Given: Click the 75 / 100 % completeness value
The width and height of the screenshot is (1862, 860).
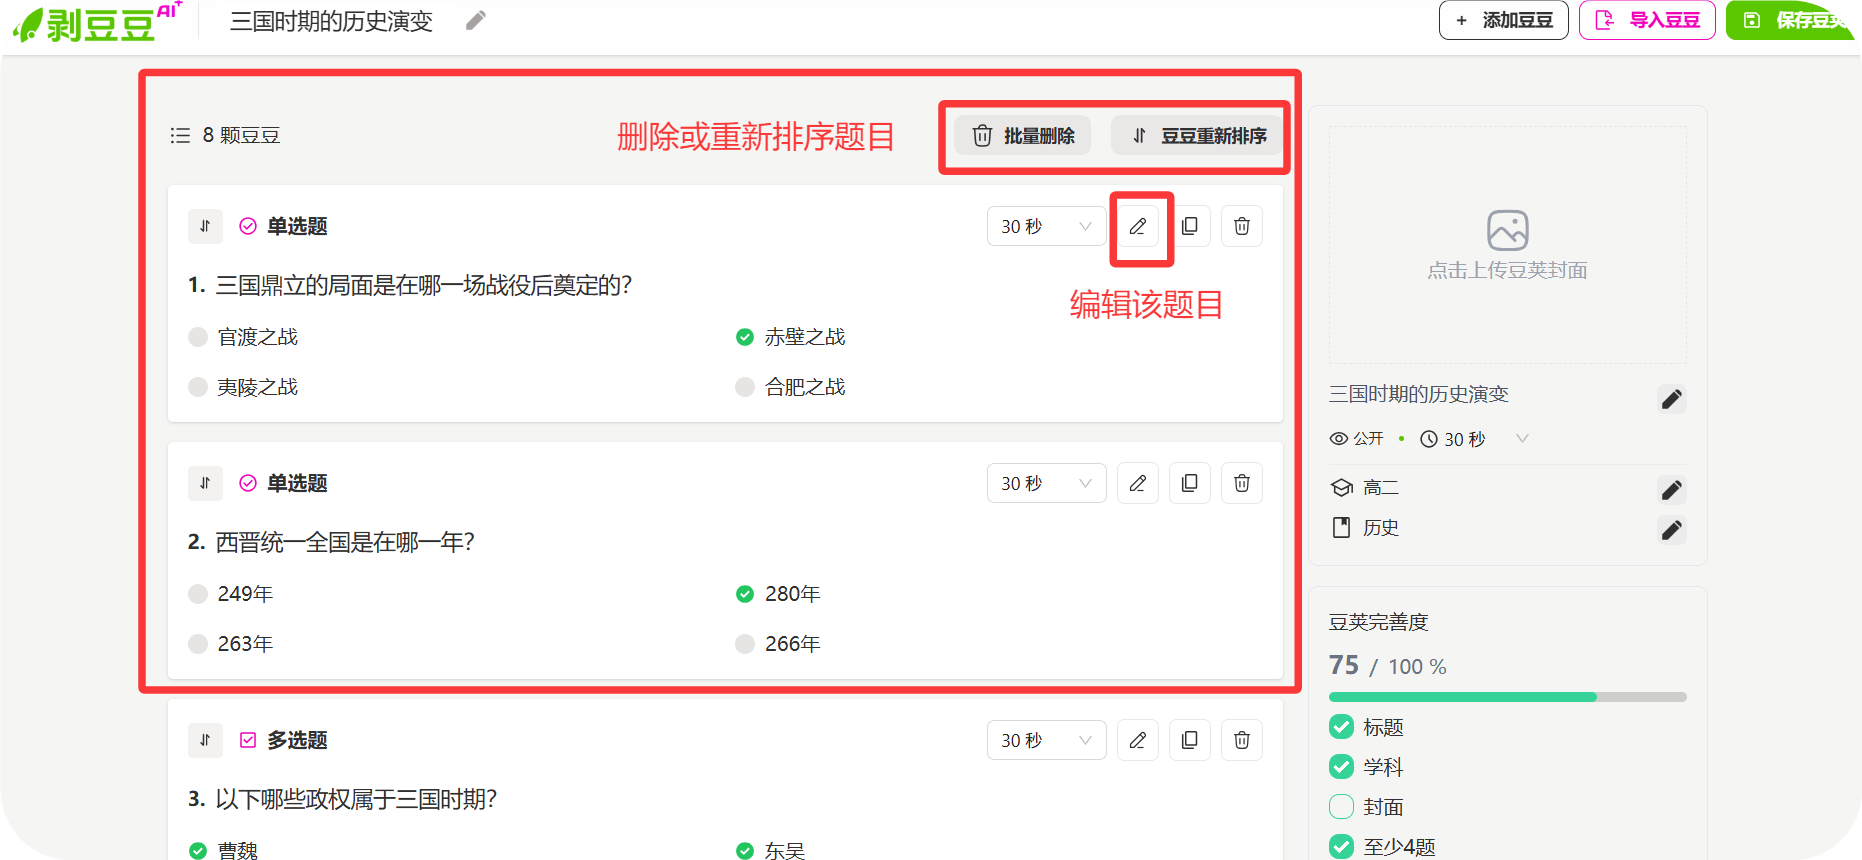Looking at the screenshot, I should click(x=1387, y=666).
